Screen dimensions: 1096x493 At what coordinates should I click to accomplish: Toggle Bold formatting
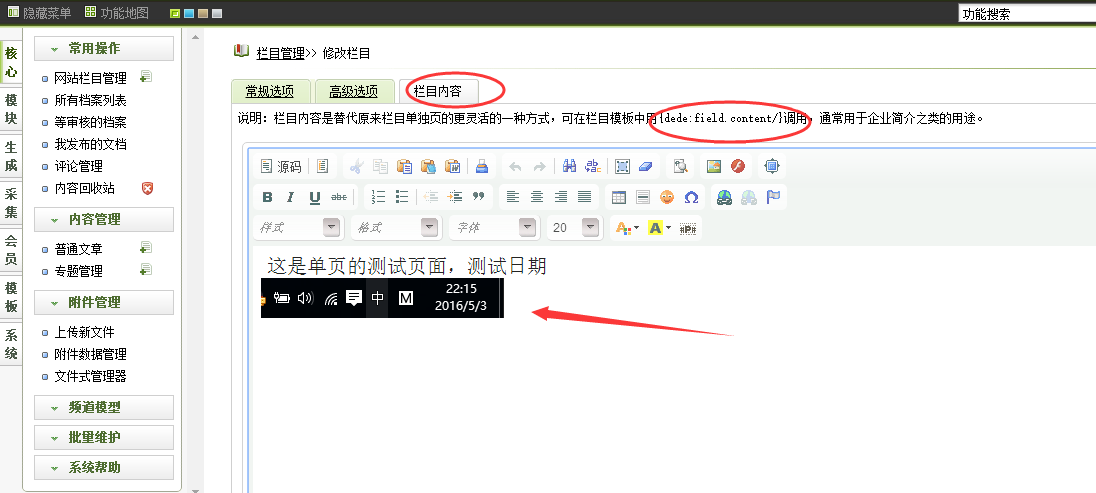coord(267,197)
